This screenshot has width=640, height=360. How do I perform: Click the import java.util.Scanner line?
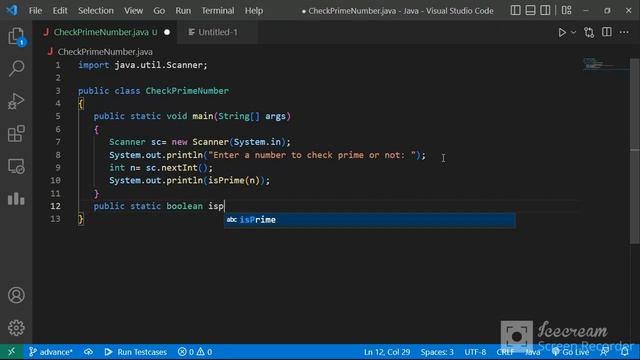tap(143, 65)
